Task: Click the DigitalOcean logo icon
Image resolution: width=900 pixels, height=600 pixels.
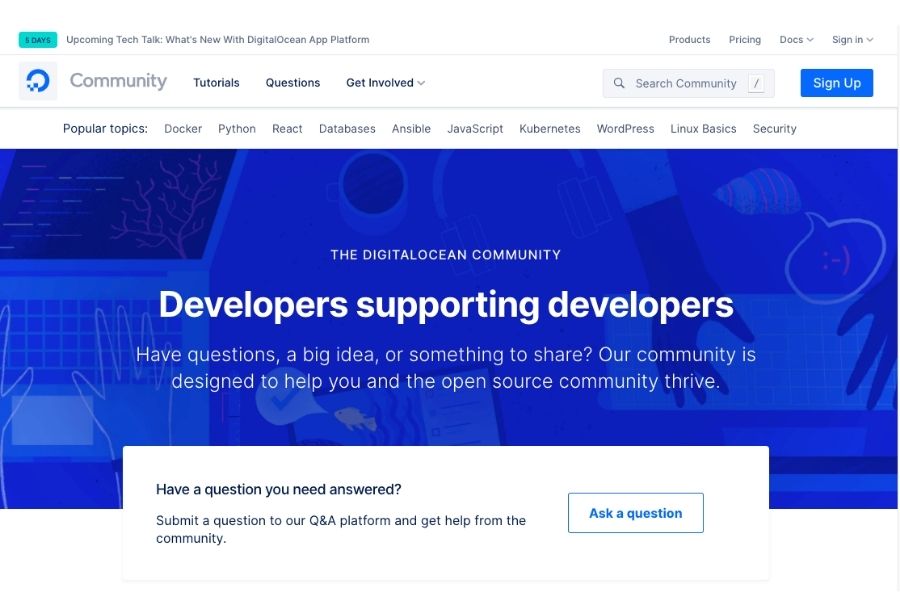Action: (x=38, y=82)
